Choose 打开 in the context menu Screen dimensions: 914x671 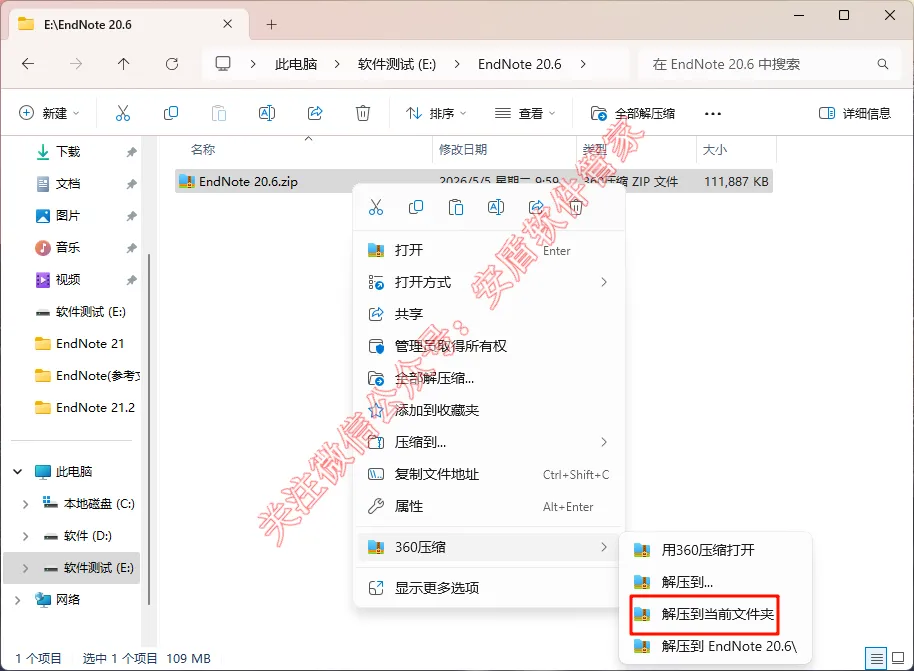(489, 250)
